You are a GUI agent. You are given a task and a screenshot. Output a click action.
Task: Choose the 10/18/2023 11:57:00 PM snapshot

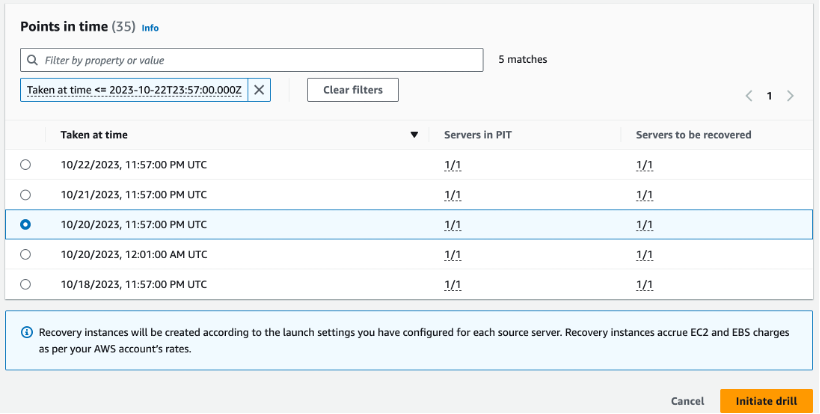pos(25,284)
